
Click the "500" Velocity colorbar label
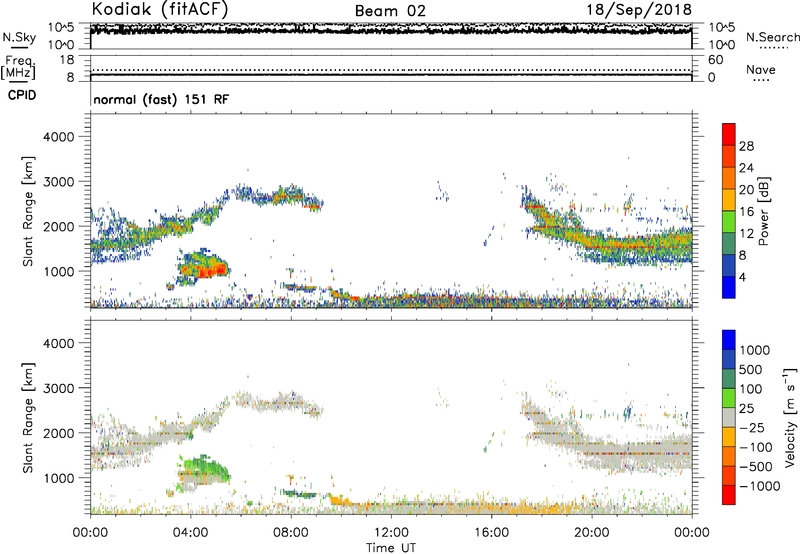[x=751, y=370]
